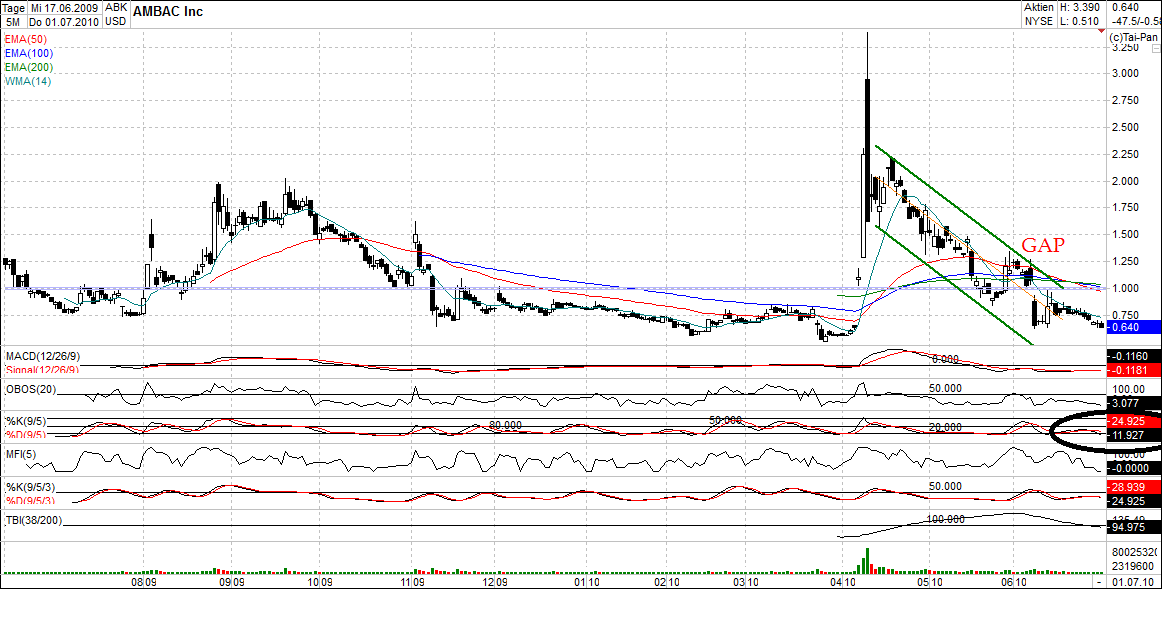This screenshot has width=1162, height=624.
Task: Click the red triangle marker below H/L cell
Action: [1102, 33]
